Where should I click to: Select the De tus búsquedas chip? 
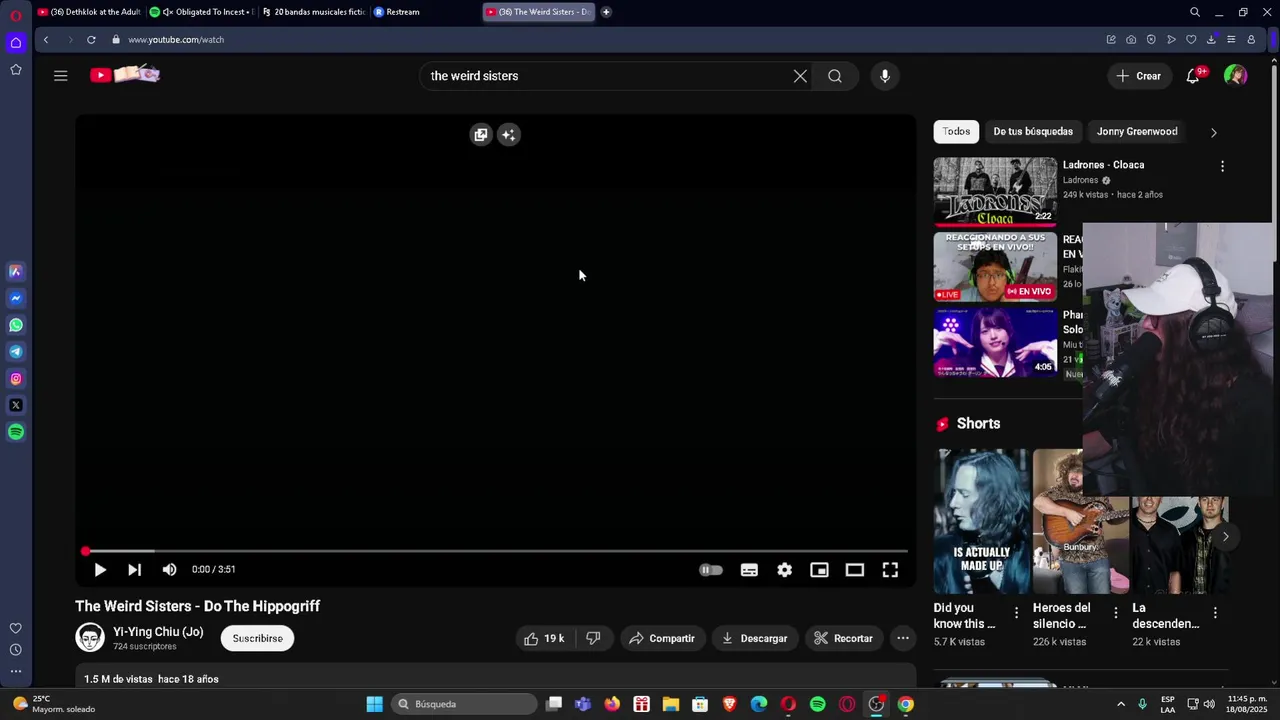(x=1033, y=132)
